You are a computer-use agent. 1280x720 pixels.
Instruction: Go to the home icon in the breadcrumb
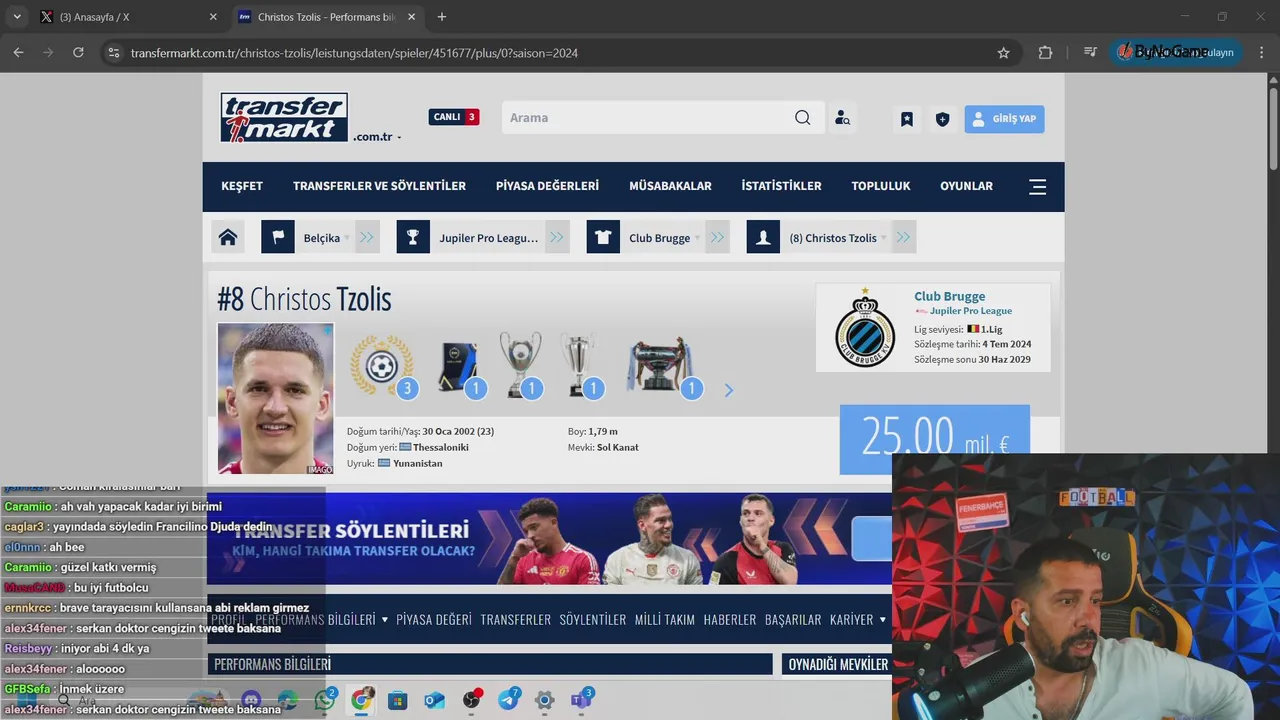click(x=228, y=237)
